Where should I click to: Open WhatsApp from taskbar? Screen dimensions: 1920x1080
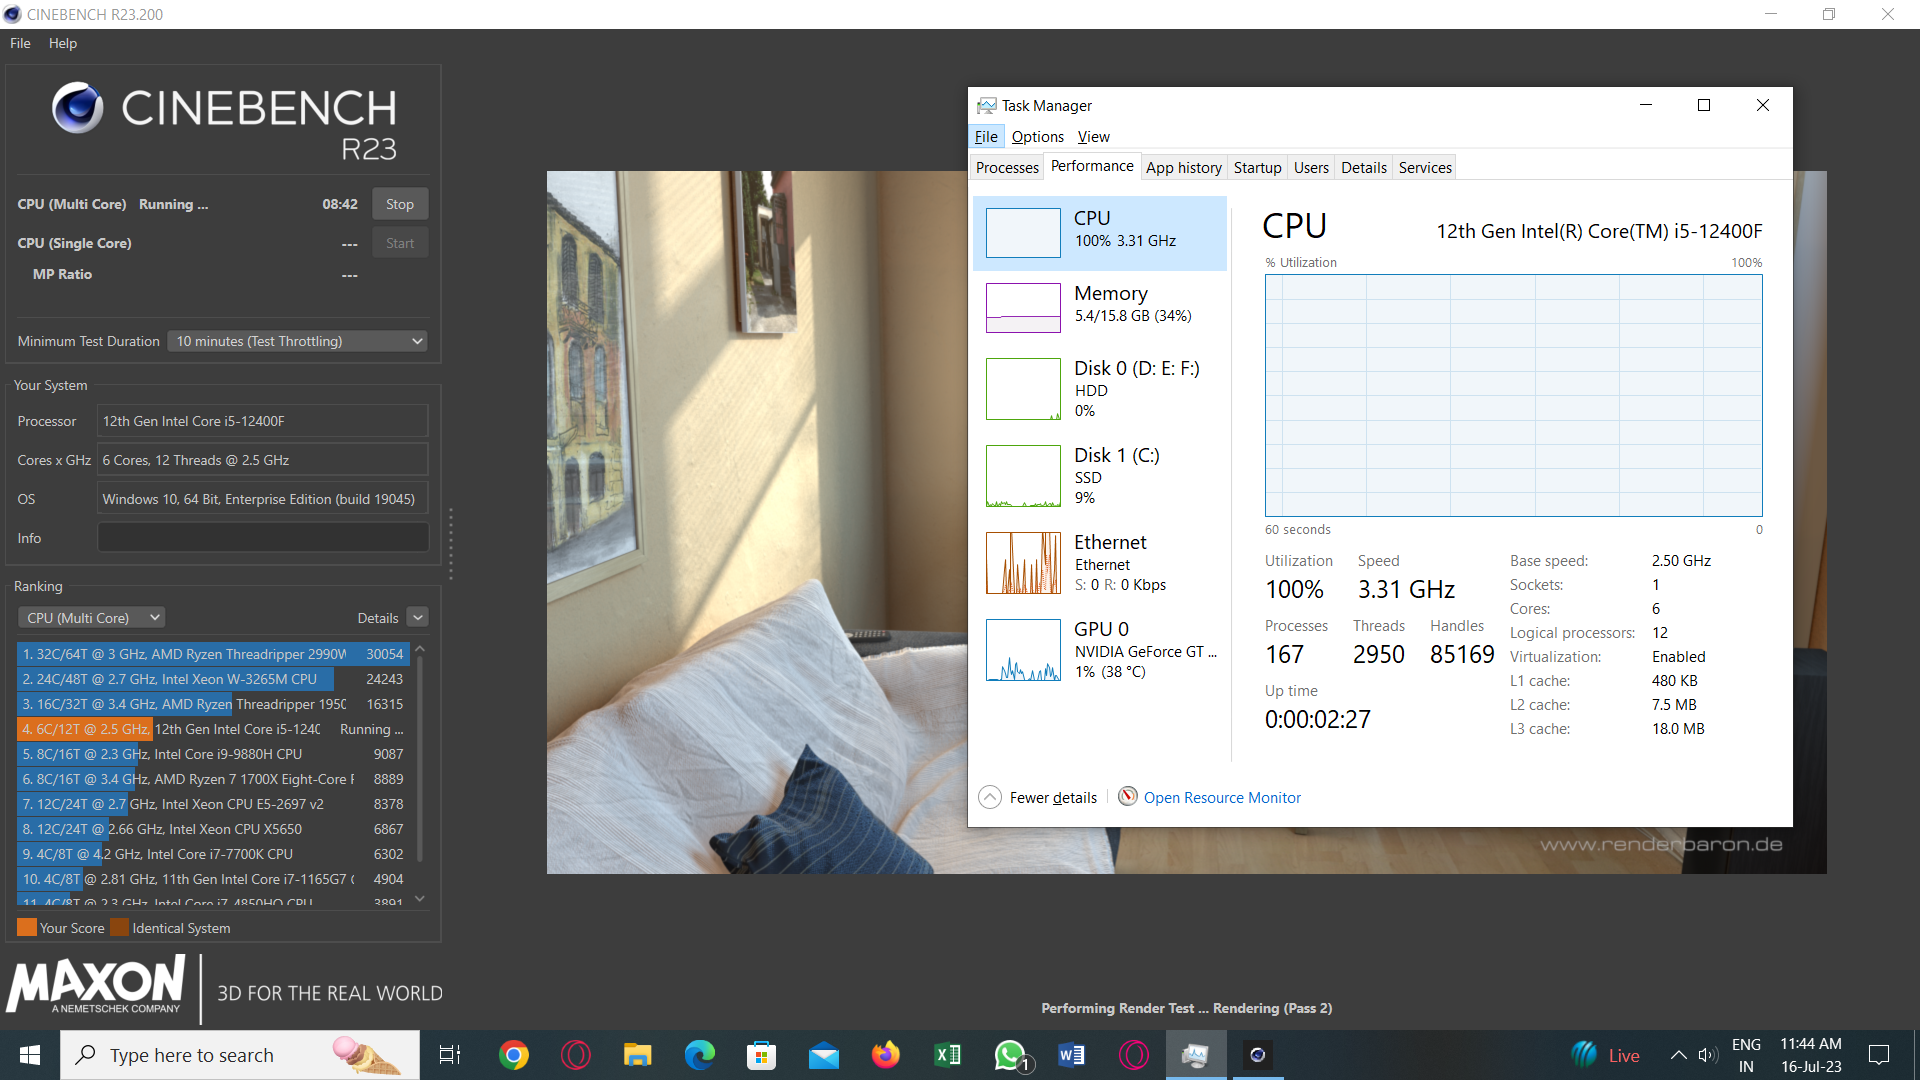coord(1010,1055)
